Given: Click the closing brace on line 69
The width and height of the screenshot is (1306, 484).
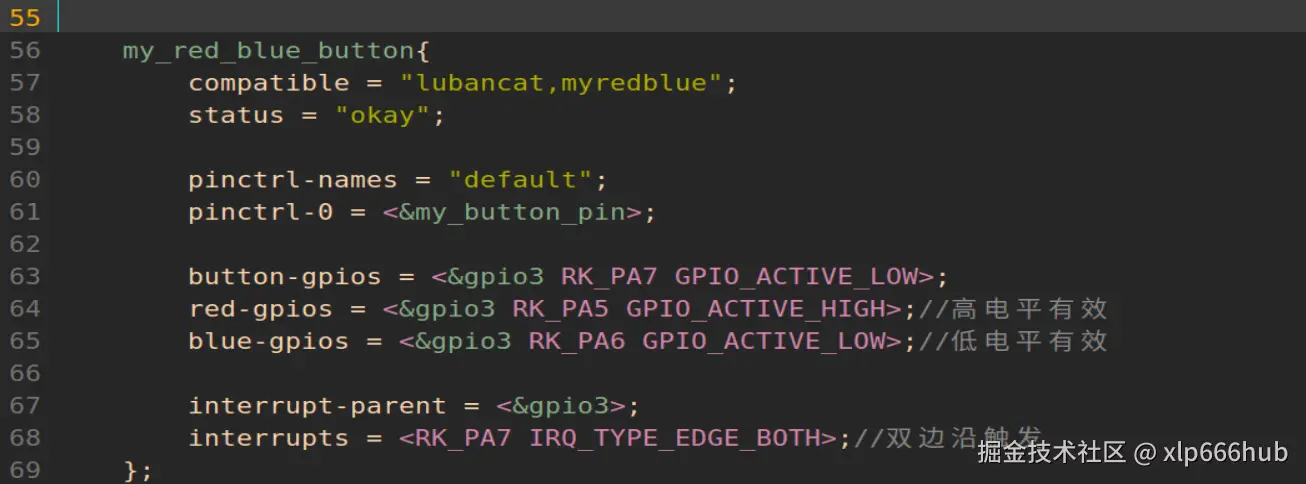Looking at the screenshot, I should click(131, 470).
